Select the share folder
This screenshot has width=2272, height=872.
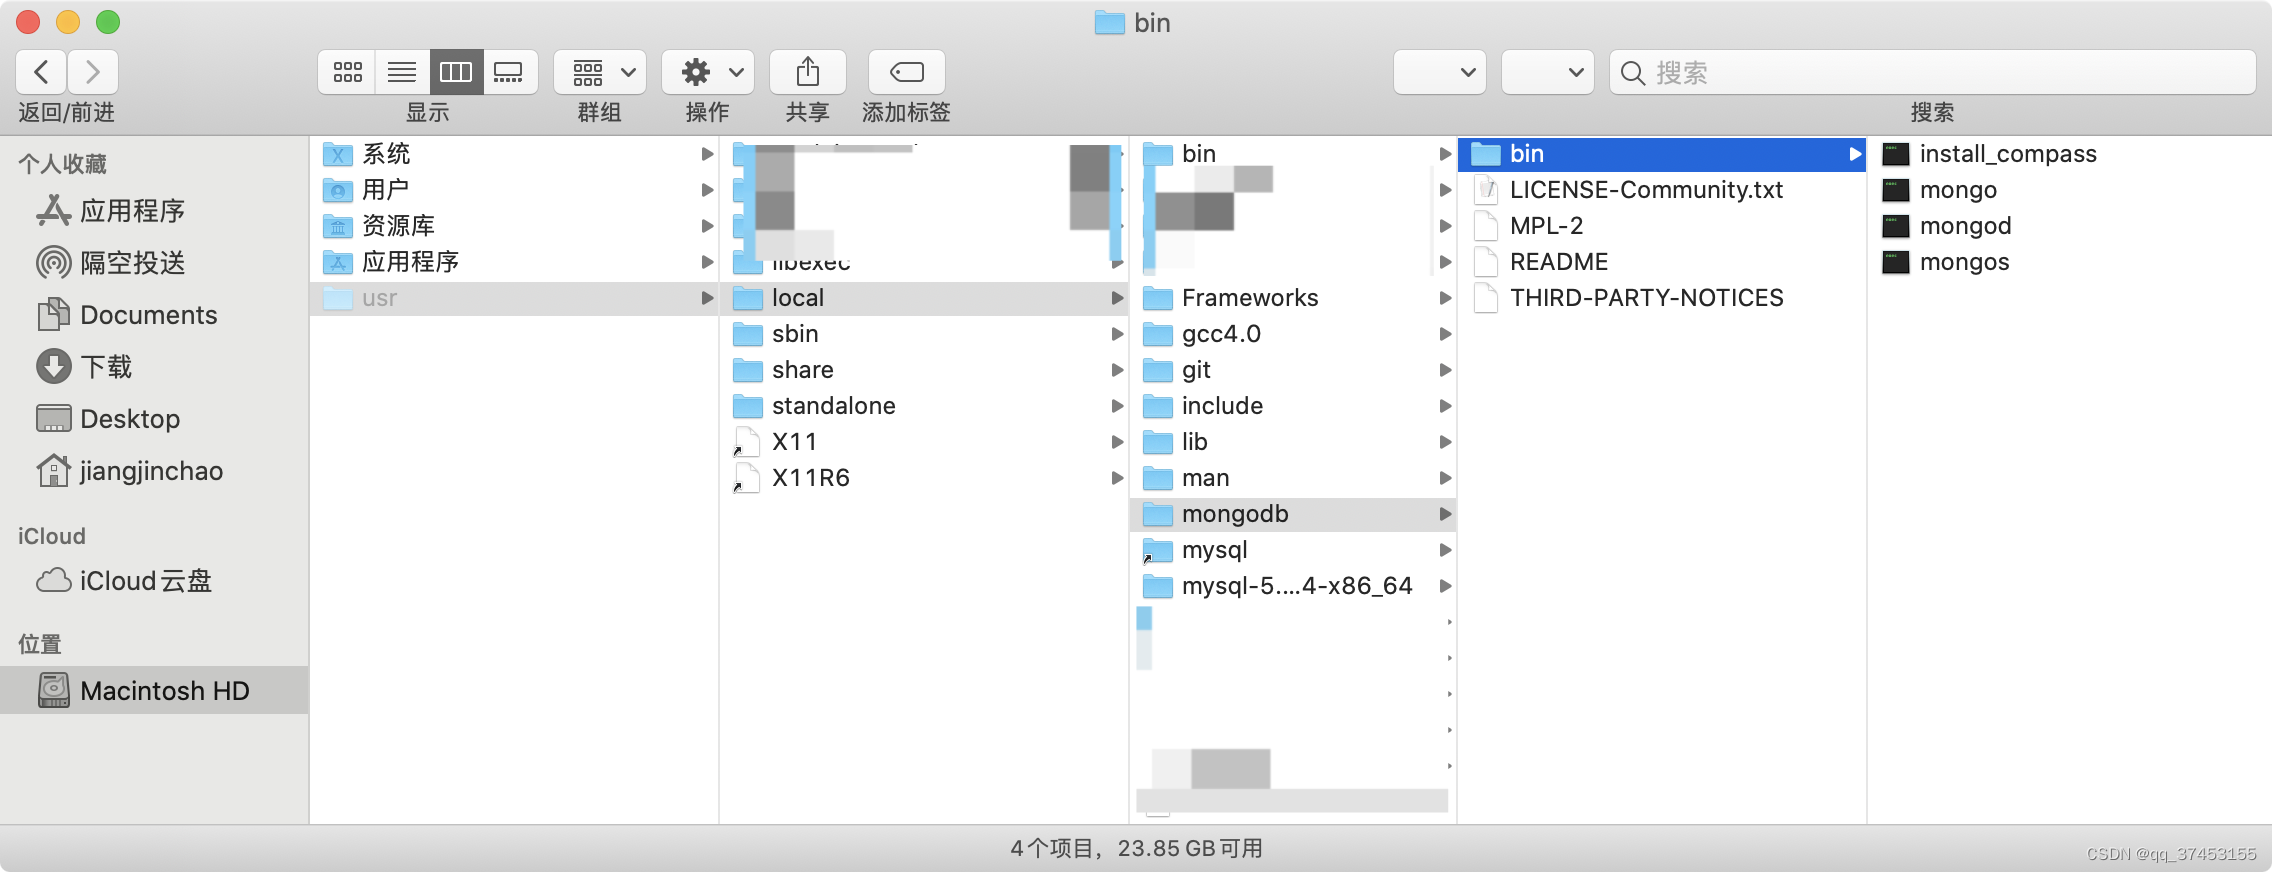[924, 370]
